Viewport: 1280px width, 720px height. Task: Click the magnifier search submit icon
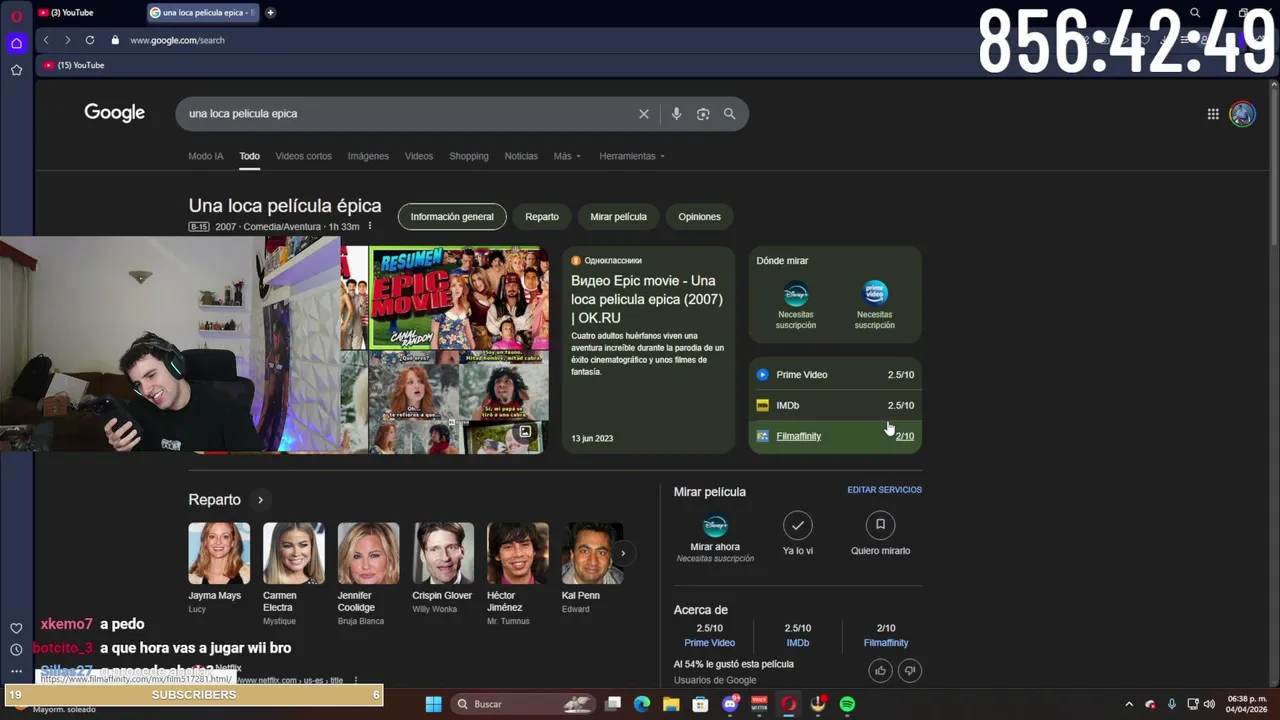[729, 114]
